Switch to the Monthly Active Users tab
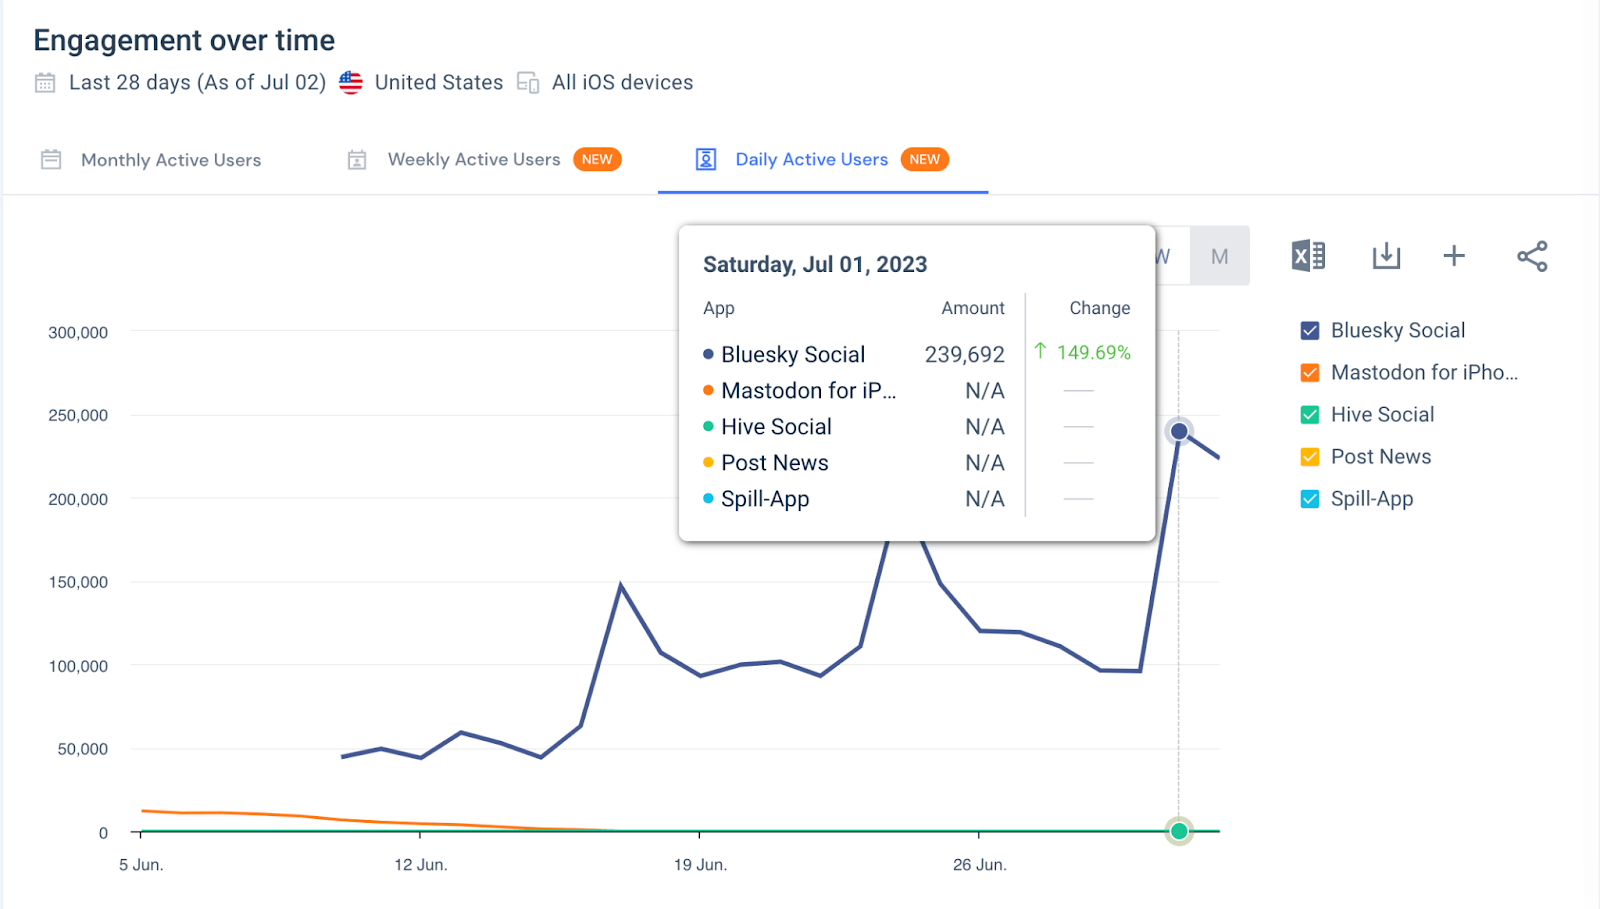The width and height of the screenshot is (1600, 909). 170,159
